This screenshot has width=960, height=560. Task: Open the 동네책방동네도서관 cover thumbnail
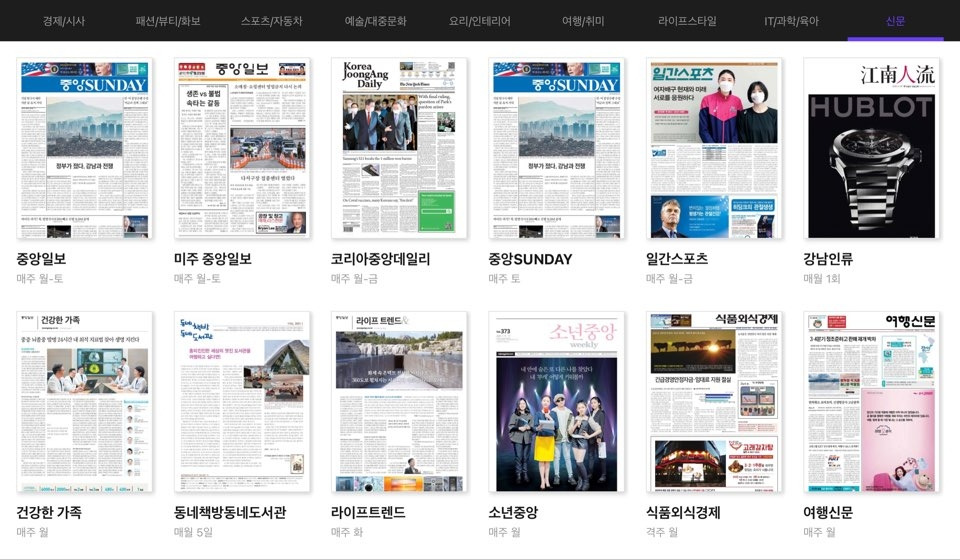point(242,402)
